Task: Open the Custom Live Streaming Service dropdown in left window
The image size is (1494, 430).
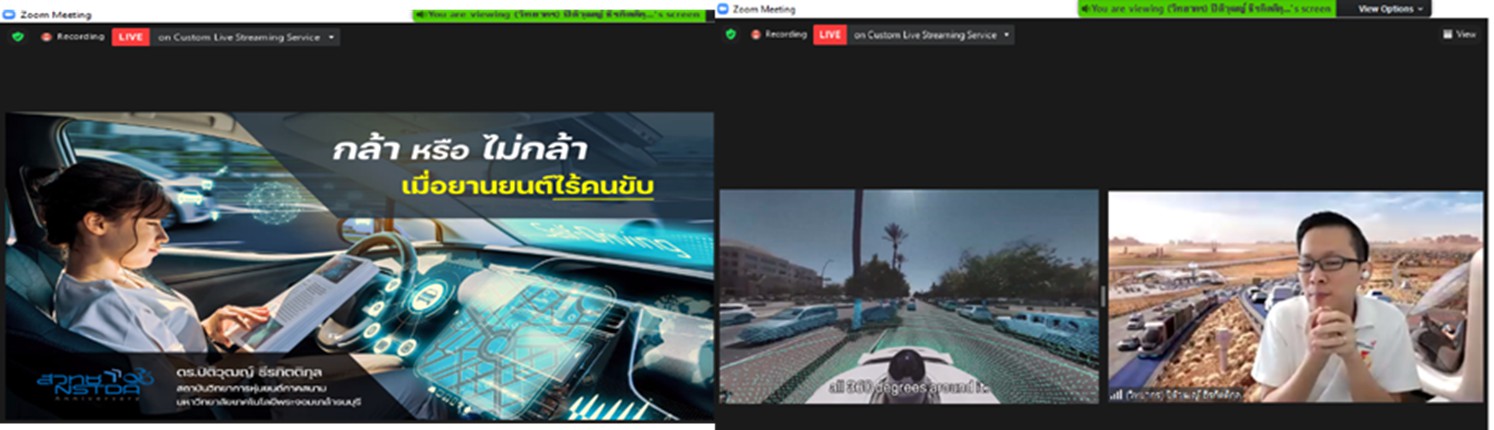Action: [246, 37]
